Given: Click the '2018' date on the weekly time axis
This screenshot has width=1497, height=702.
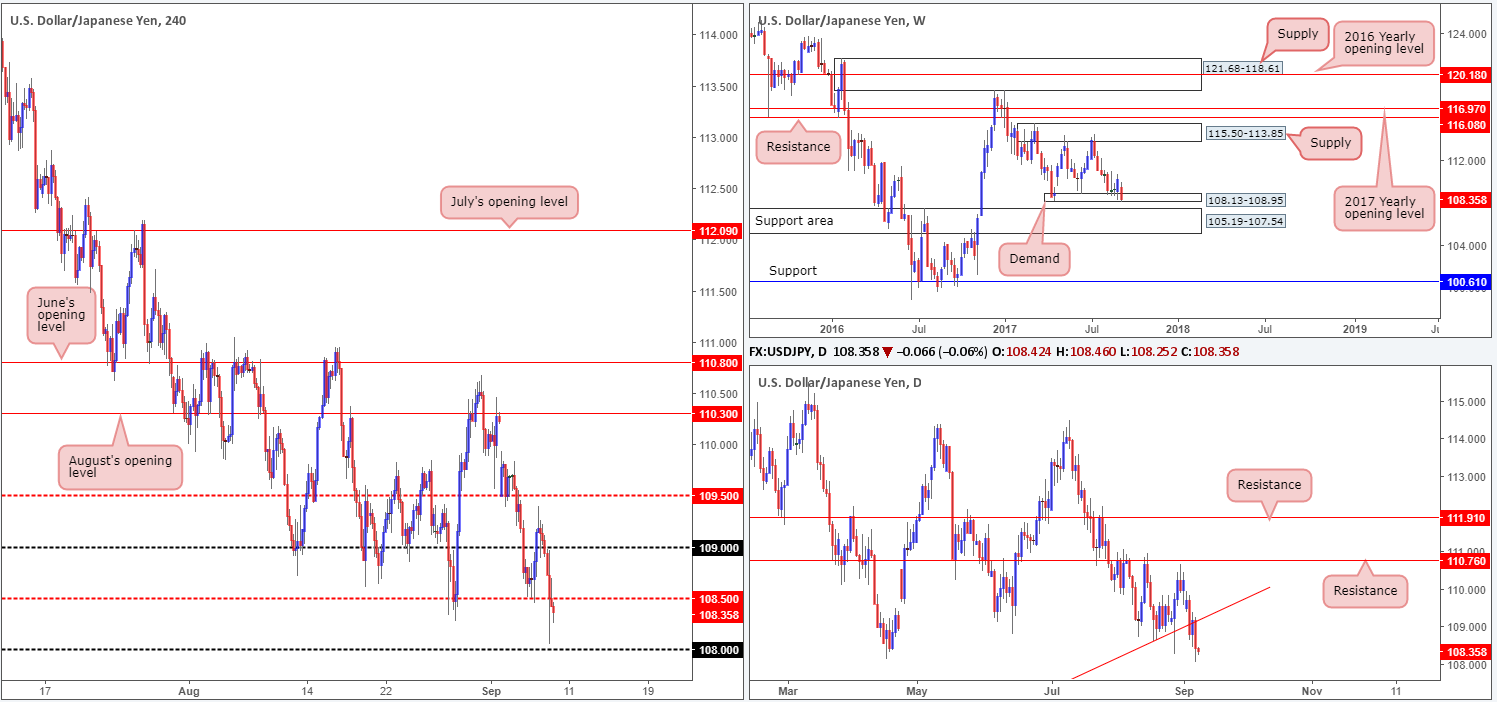Looking at the screenshot, I should [x=1178, y=327].
